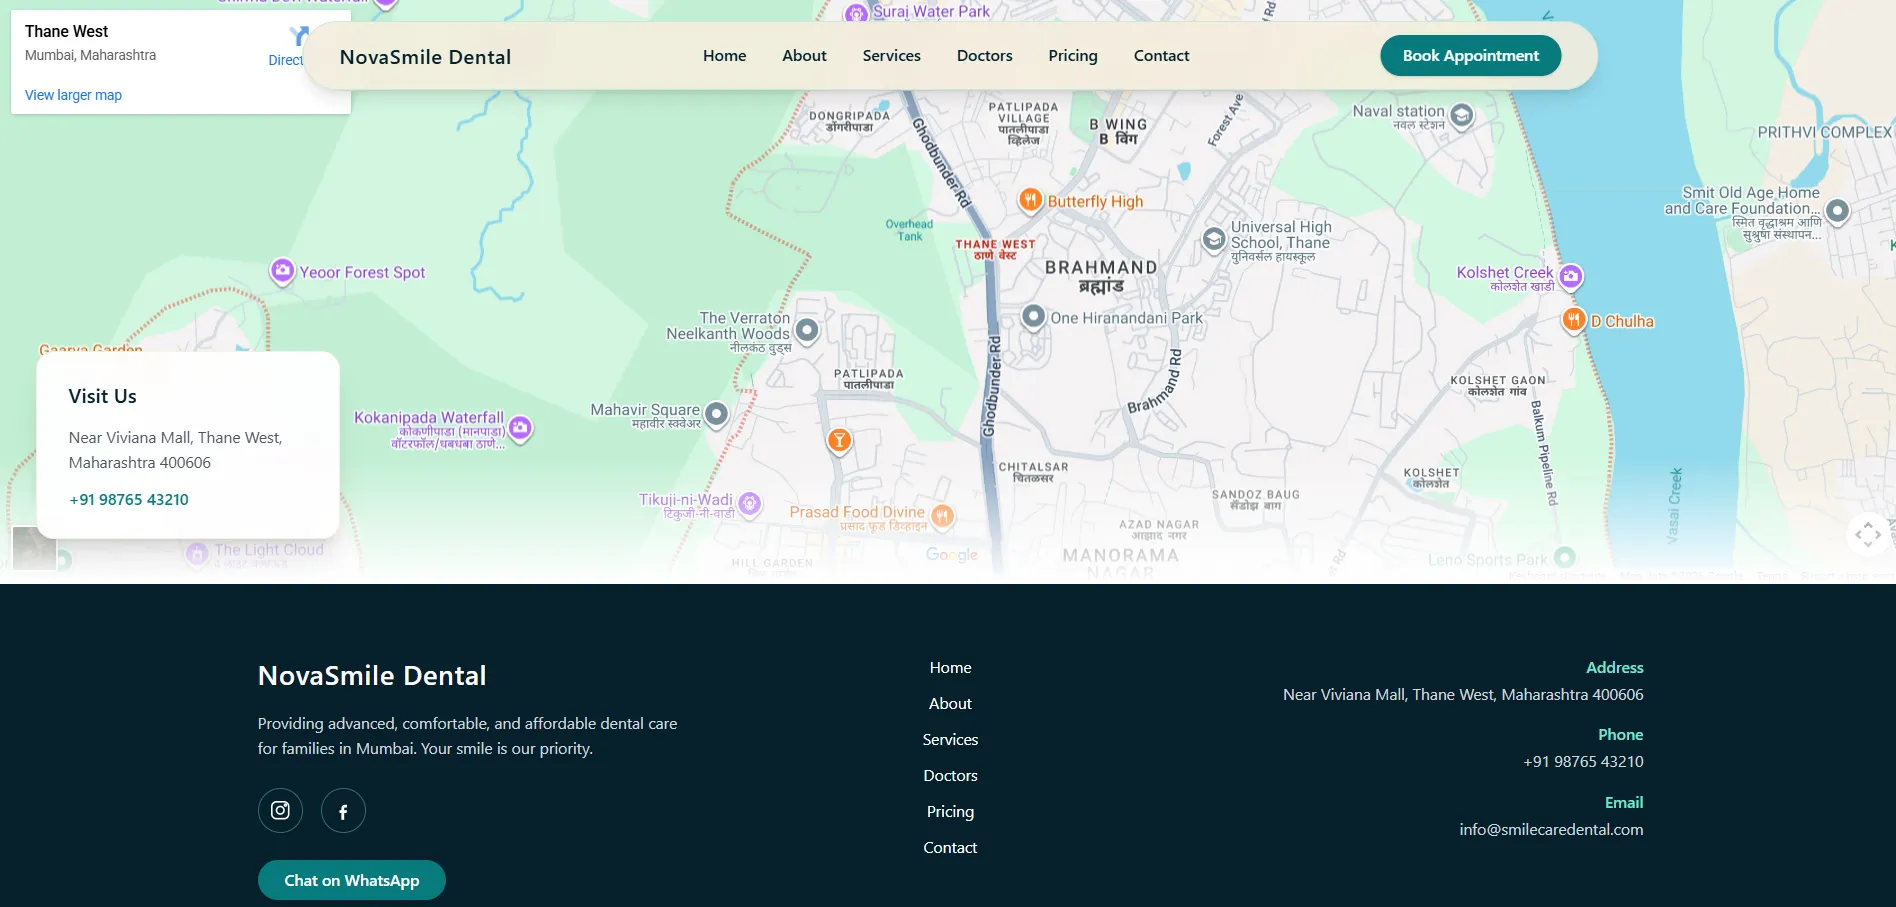Click the Kokanipada Waterfall map marker
The image size is (1896, 907).
520,428
